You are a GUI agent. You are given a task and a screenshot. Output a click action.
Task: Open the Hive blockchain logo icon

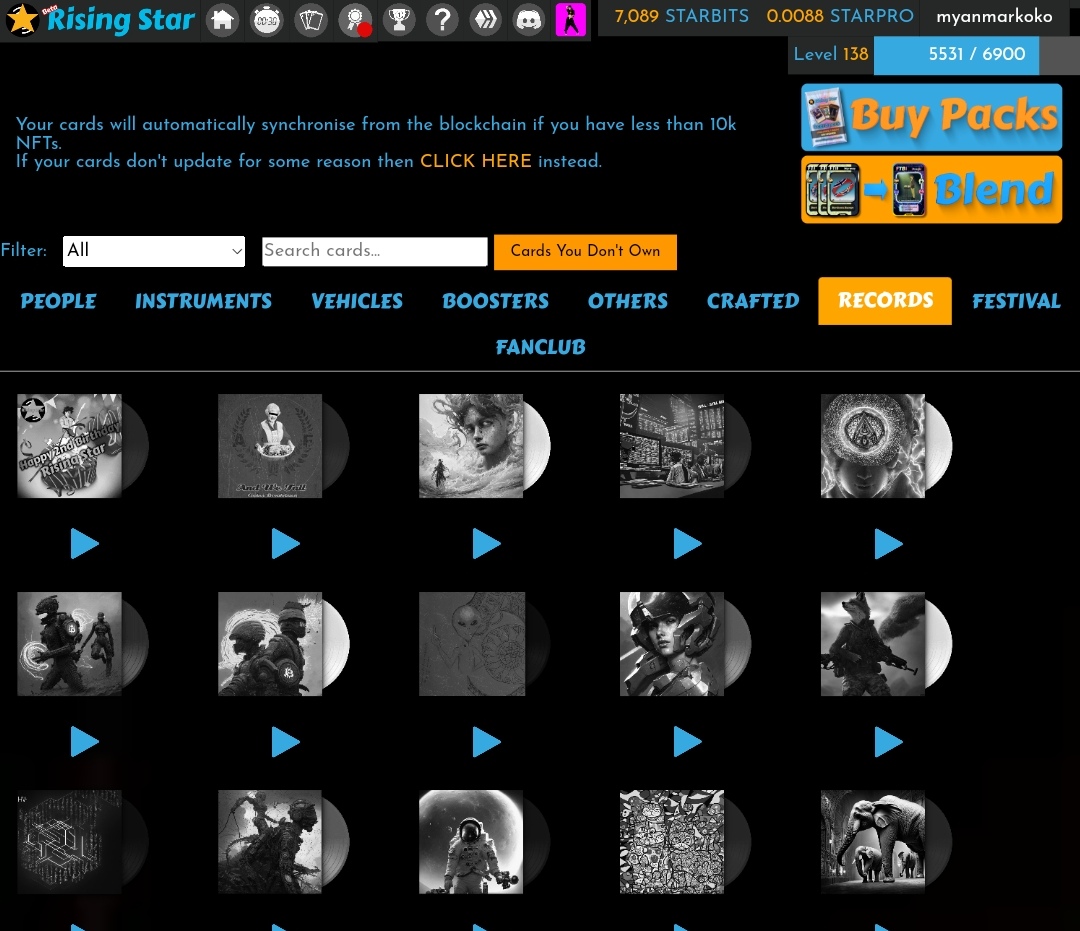pyautogui.click(x=486, y=20)
